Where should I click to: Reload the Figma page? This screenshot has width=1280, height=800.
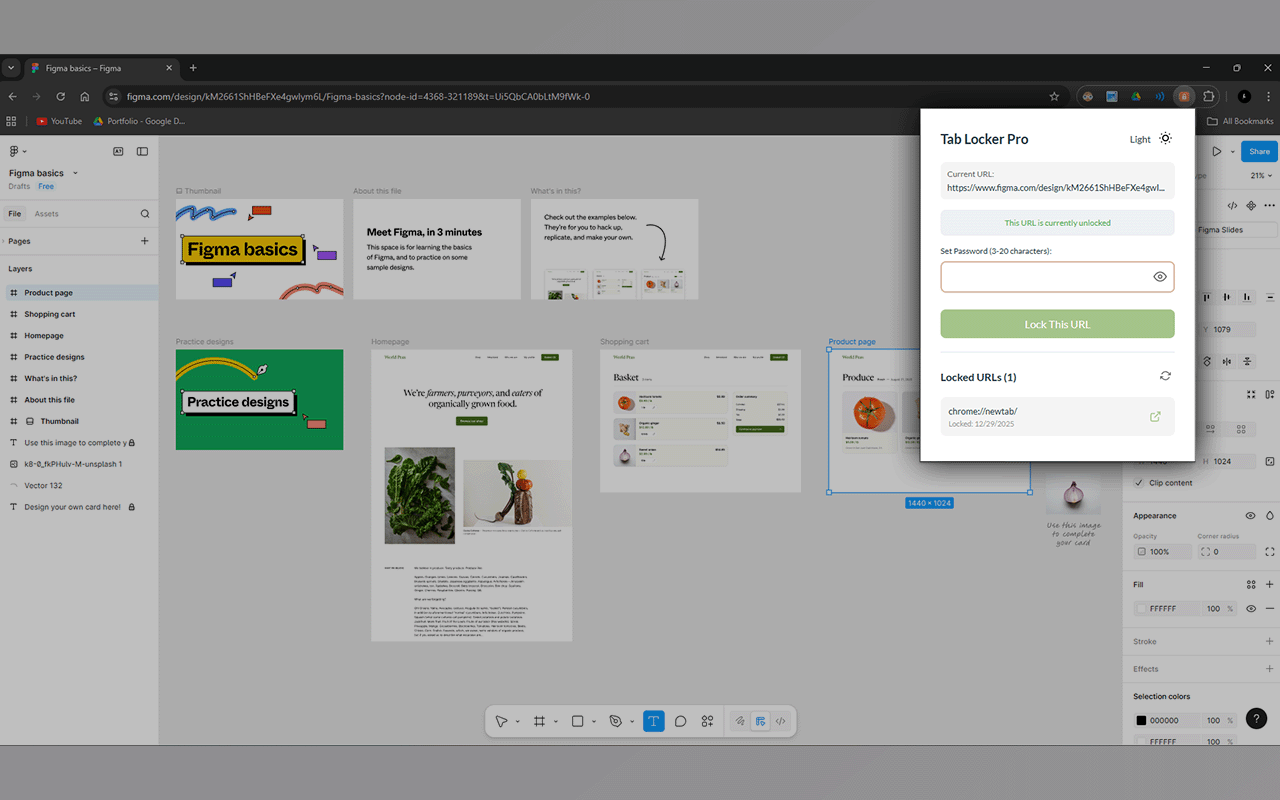[x=61, y=97]
